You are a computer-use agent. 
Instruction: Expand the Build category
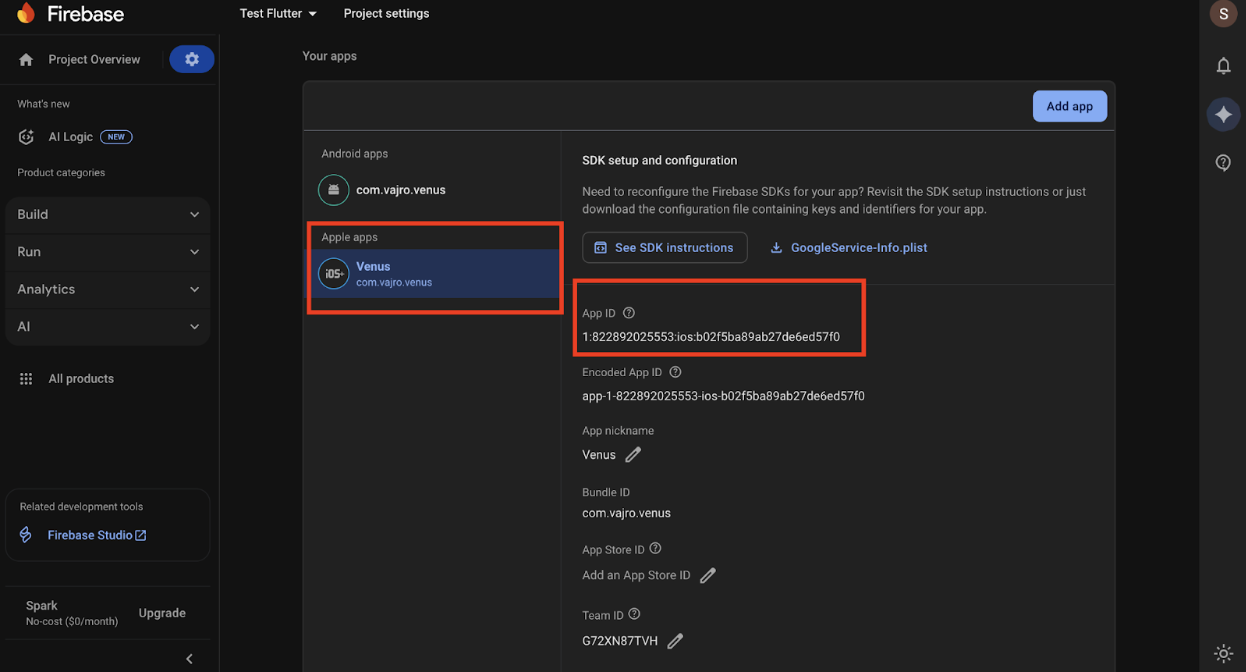[x=107, y=214]
